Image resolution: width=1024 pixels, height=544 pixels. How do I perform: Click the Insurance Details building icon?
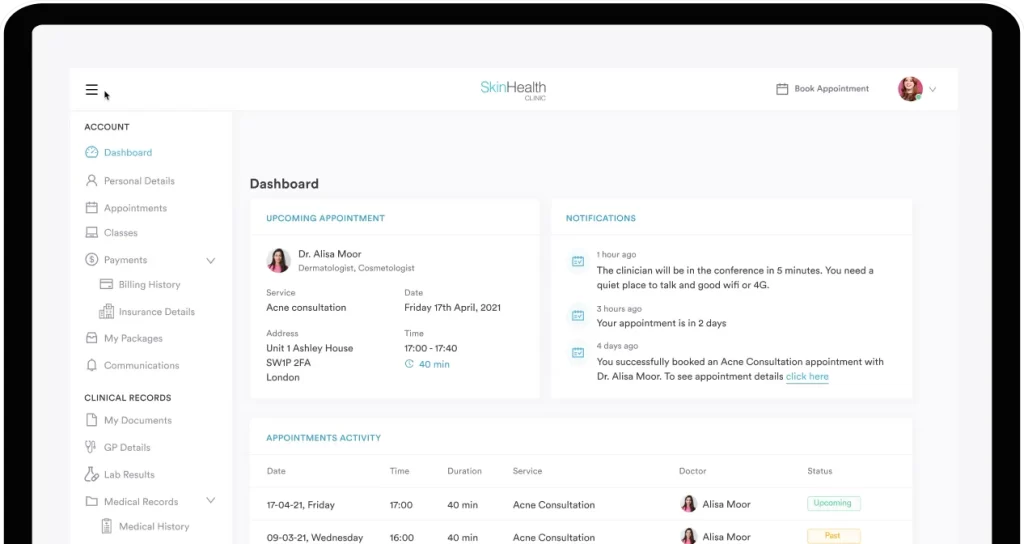[x=107, y=312]
